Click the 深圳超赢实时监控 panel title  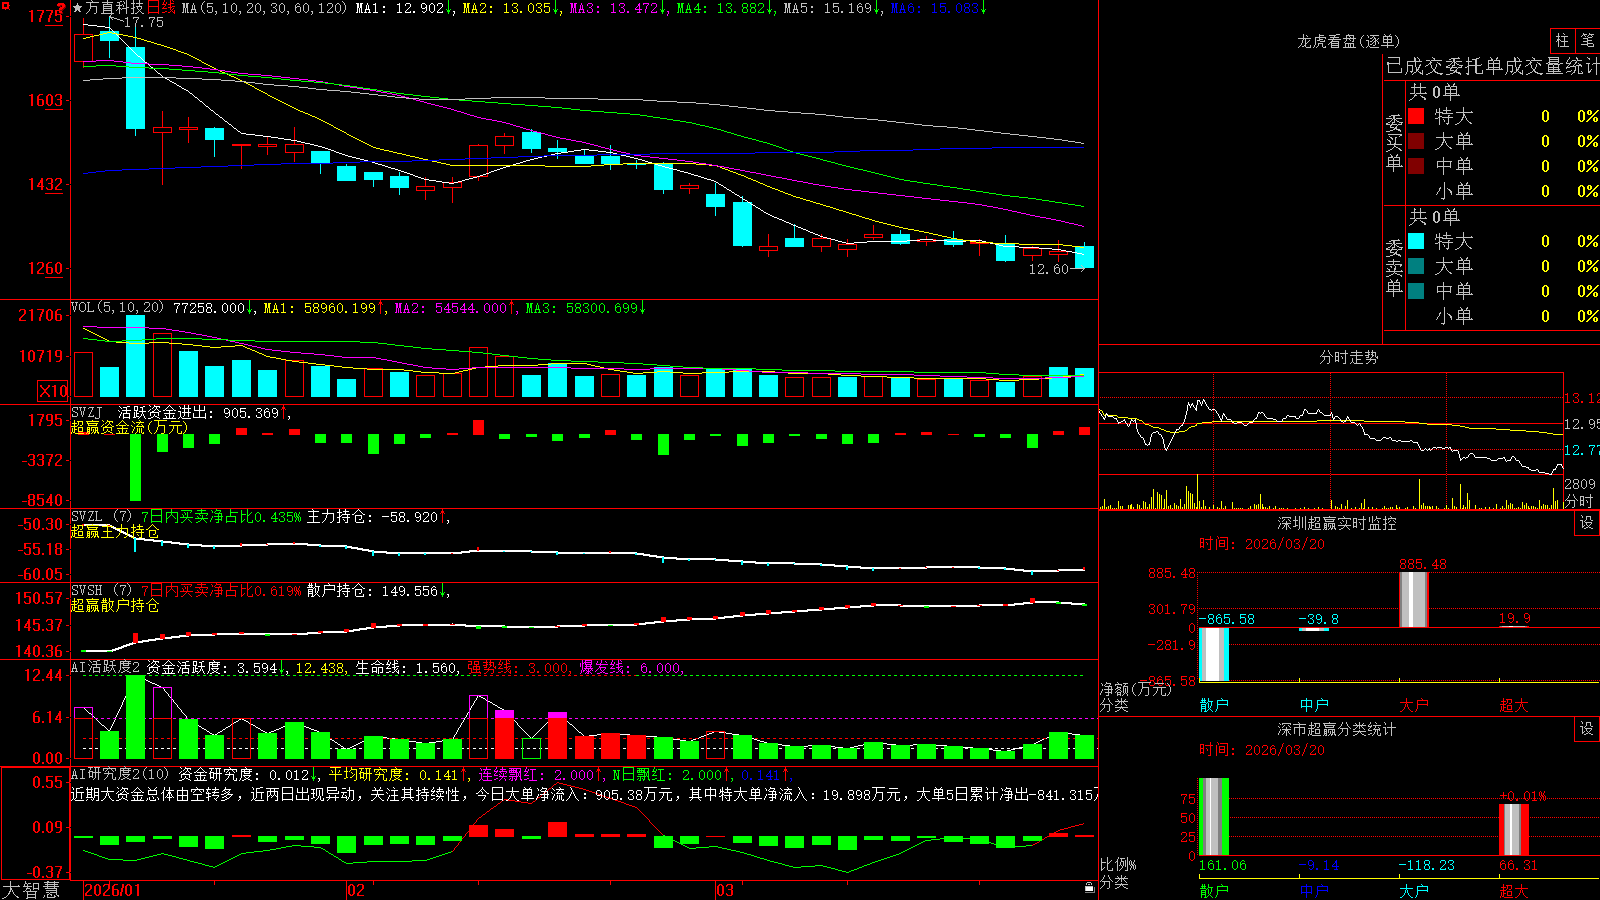click(1336, 523)
